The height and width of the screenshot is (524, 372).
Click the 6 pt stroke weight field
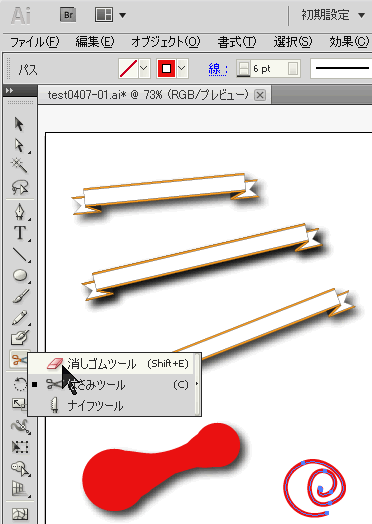pyautogui.click(x=268, y=69)
